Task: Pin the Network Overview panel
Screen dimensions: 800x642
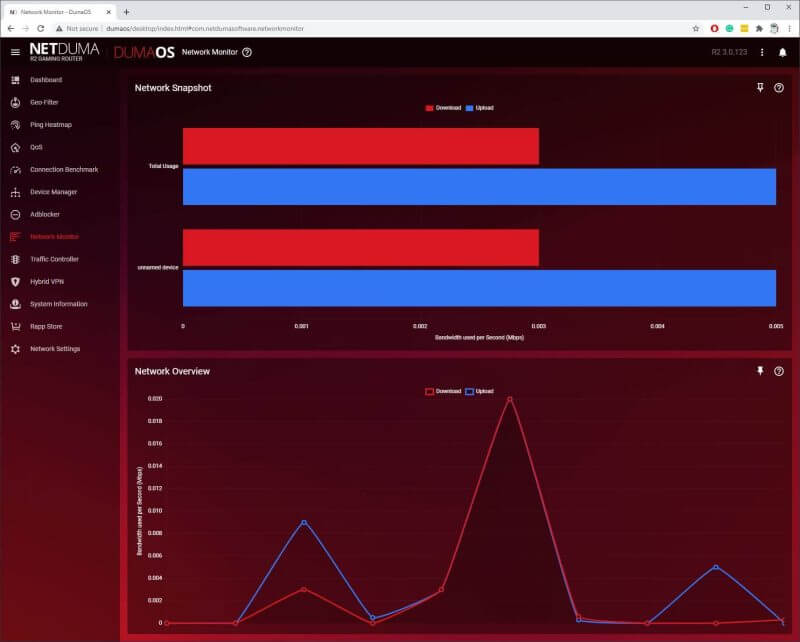Action: pos(760,371)
